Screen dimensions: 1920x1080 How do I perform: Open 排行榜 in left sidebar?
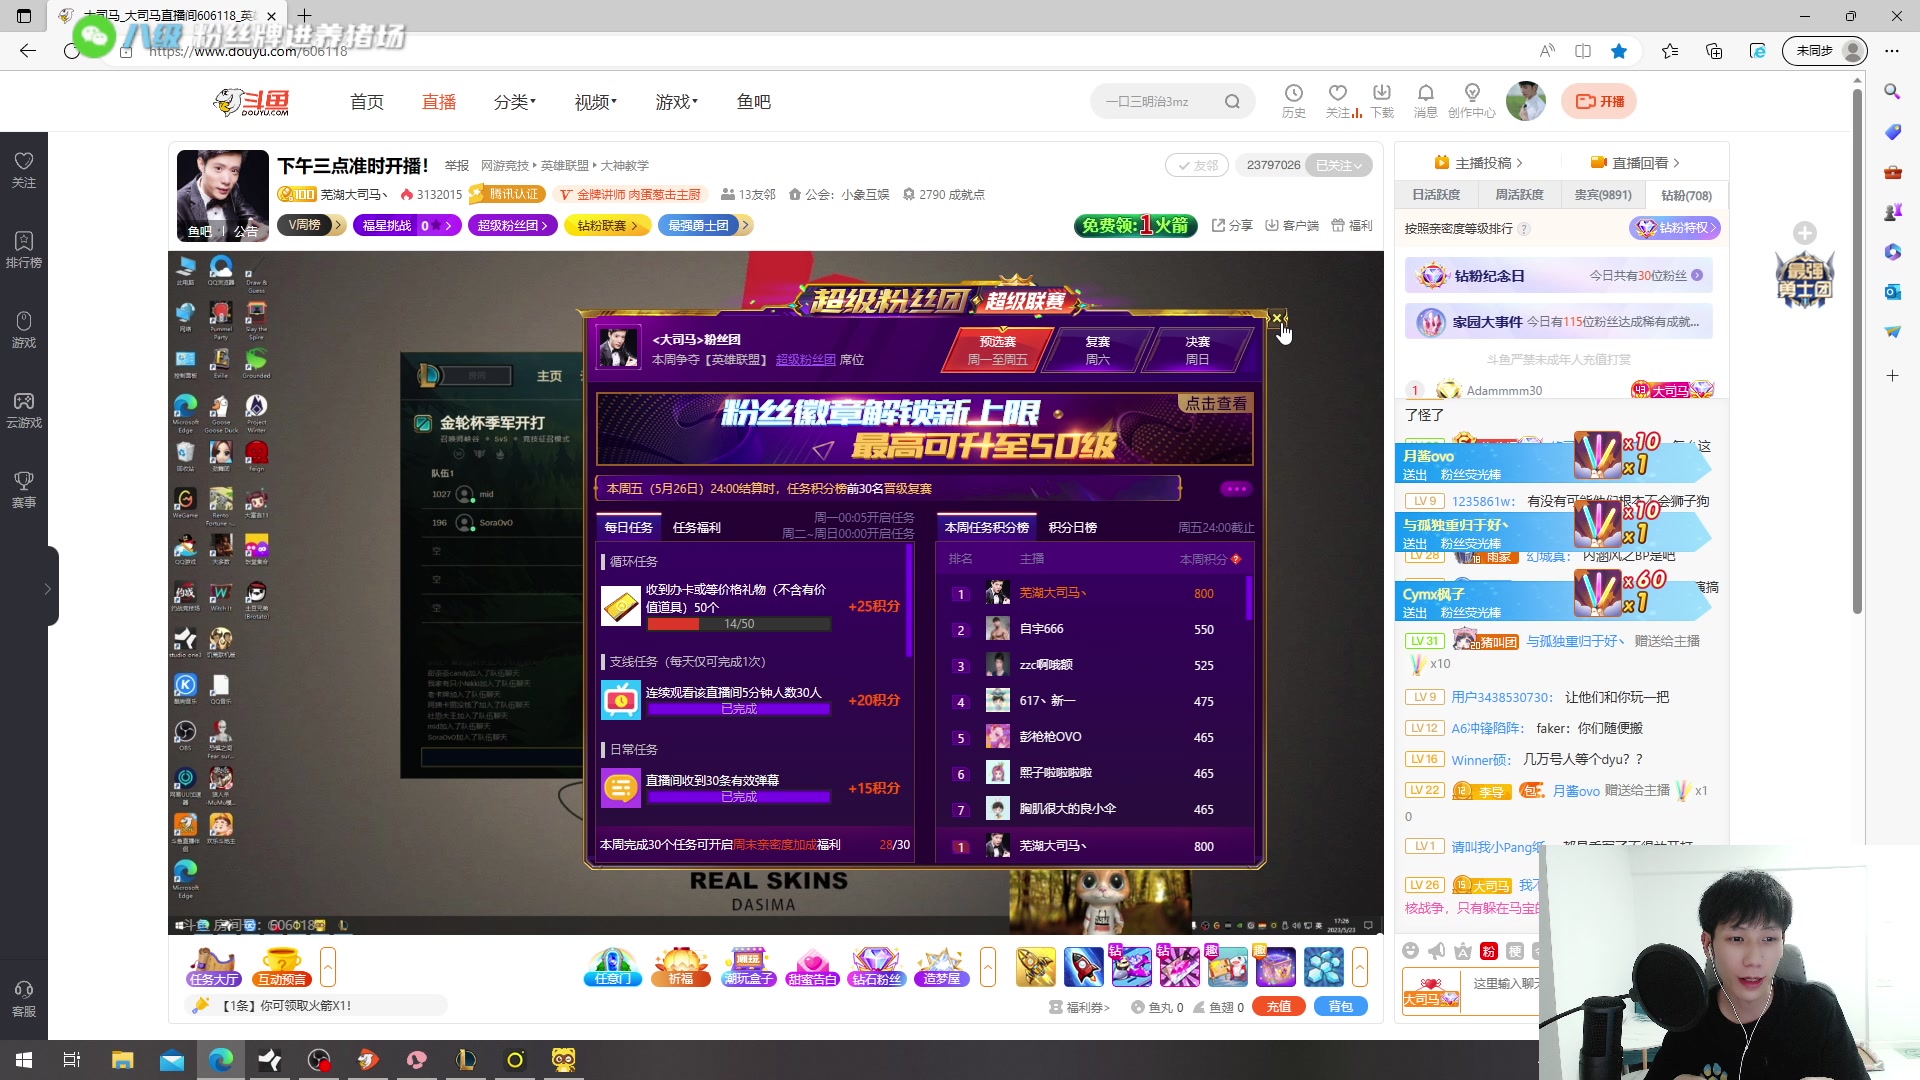pos(24,249)
